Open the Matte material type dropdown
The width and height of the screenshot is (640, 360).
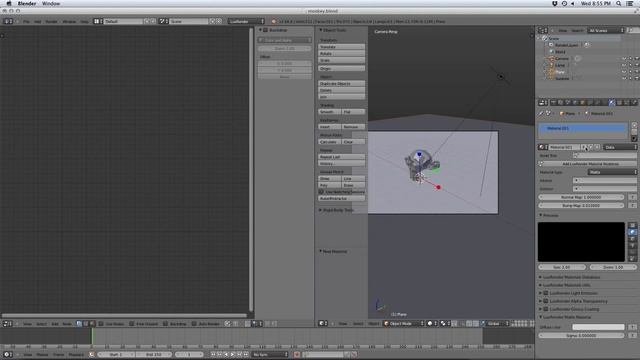[612, 172]
